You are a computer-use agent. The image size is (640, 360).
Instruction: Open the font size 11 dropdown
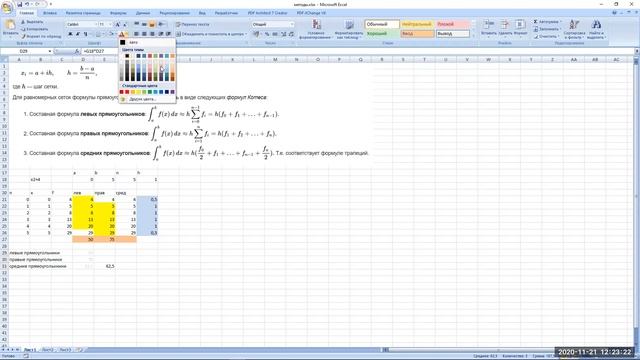tap(110, 24)
